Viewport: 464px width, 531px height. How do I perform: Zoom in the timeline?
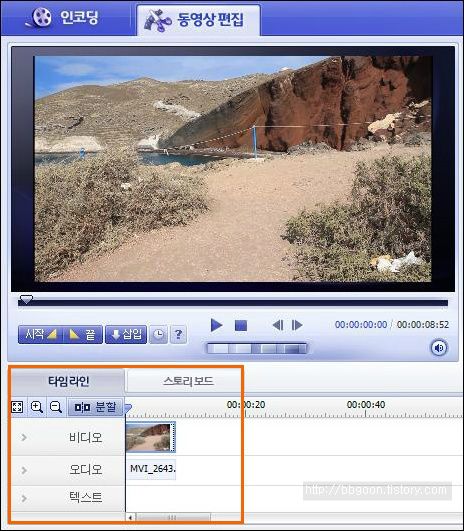[x=37, y=407]
